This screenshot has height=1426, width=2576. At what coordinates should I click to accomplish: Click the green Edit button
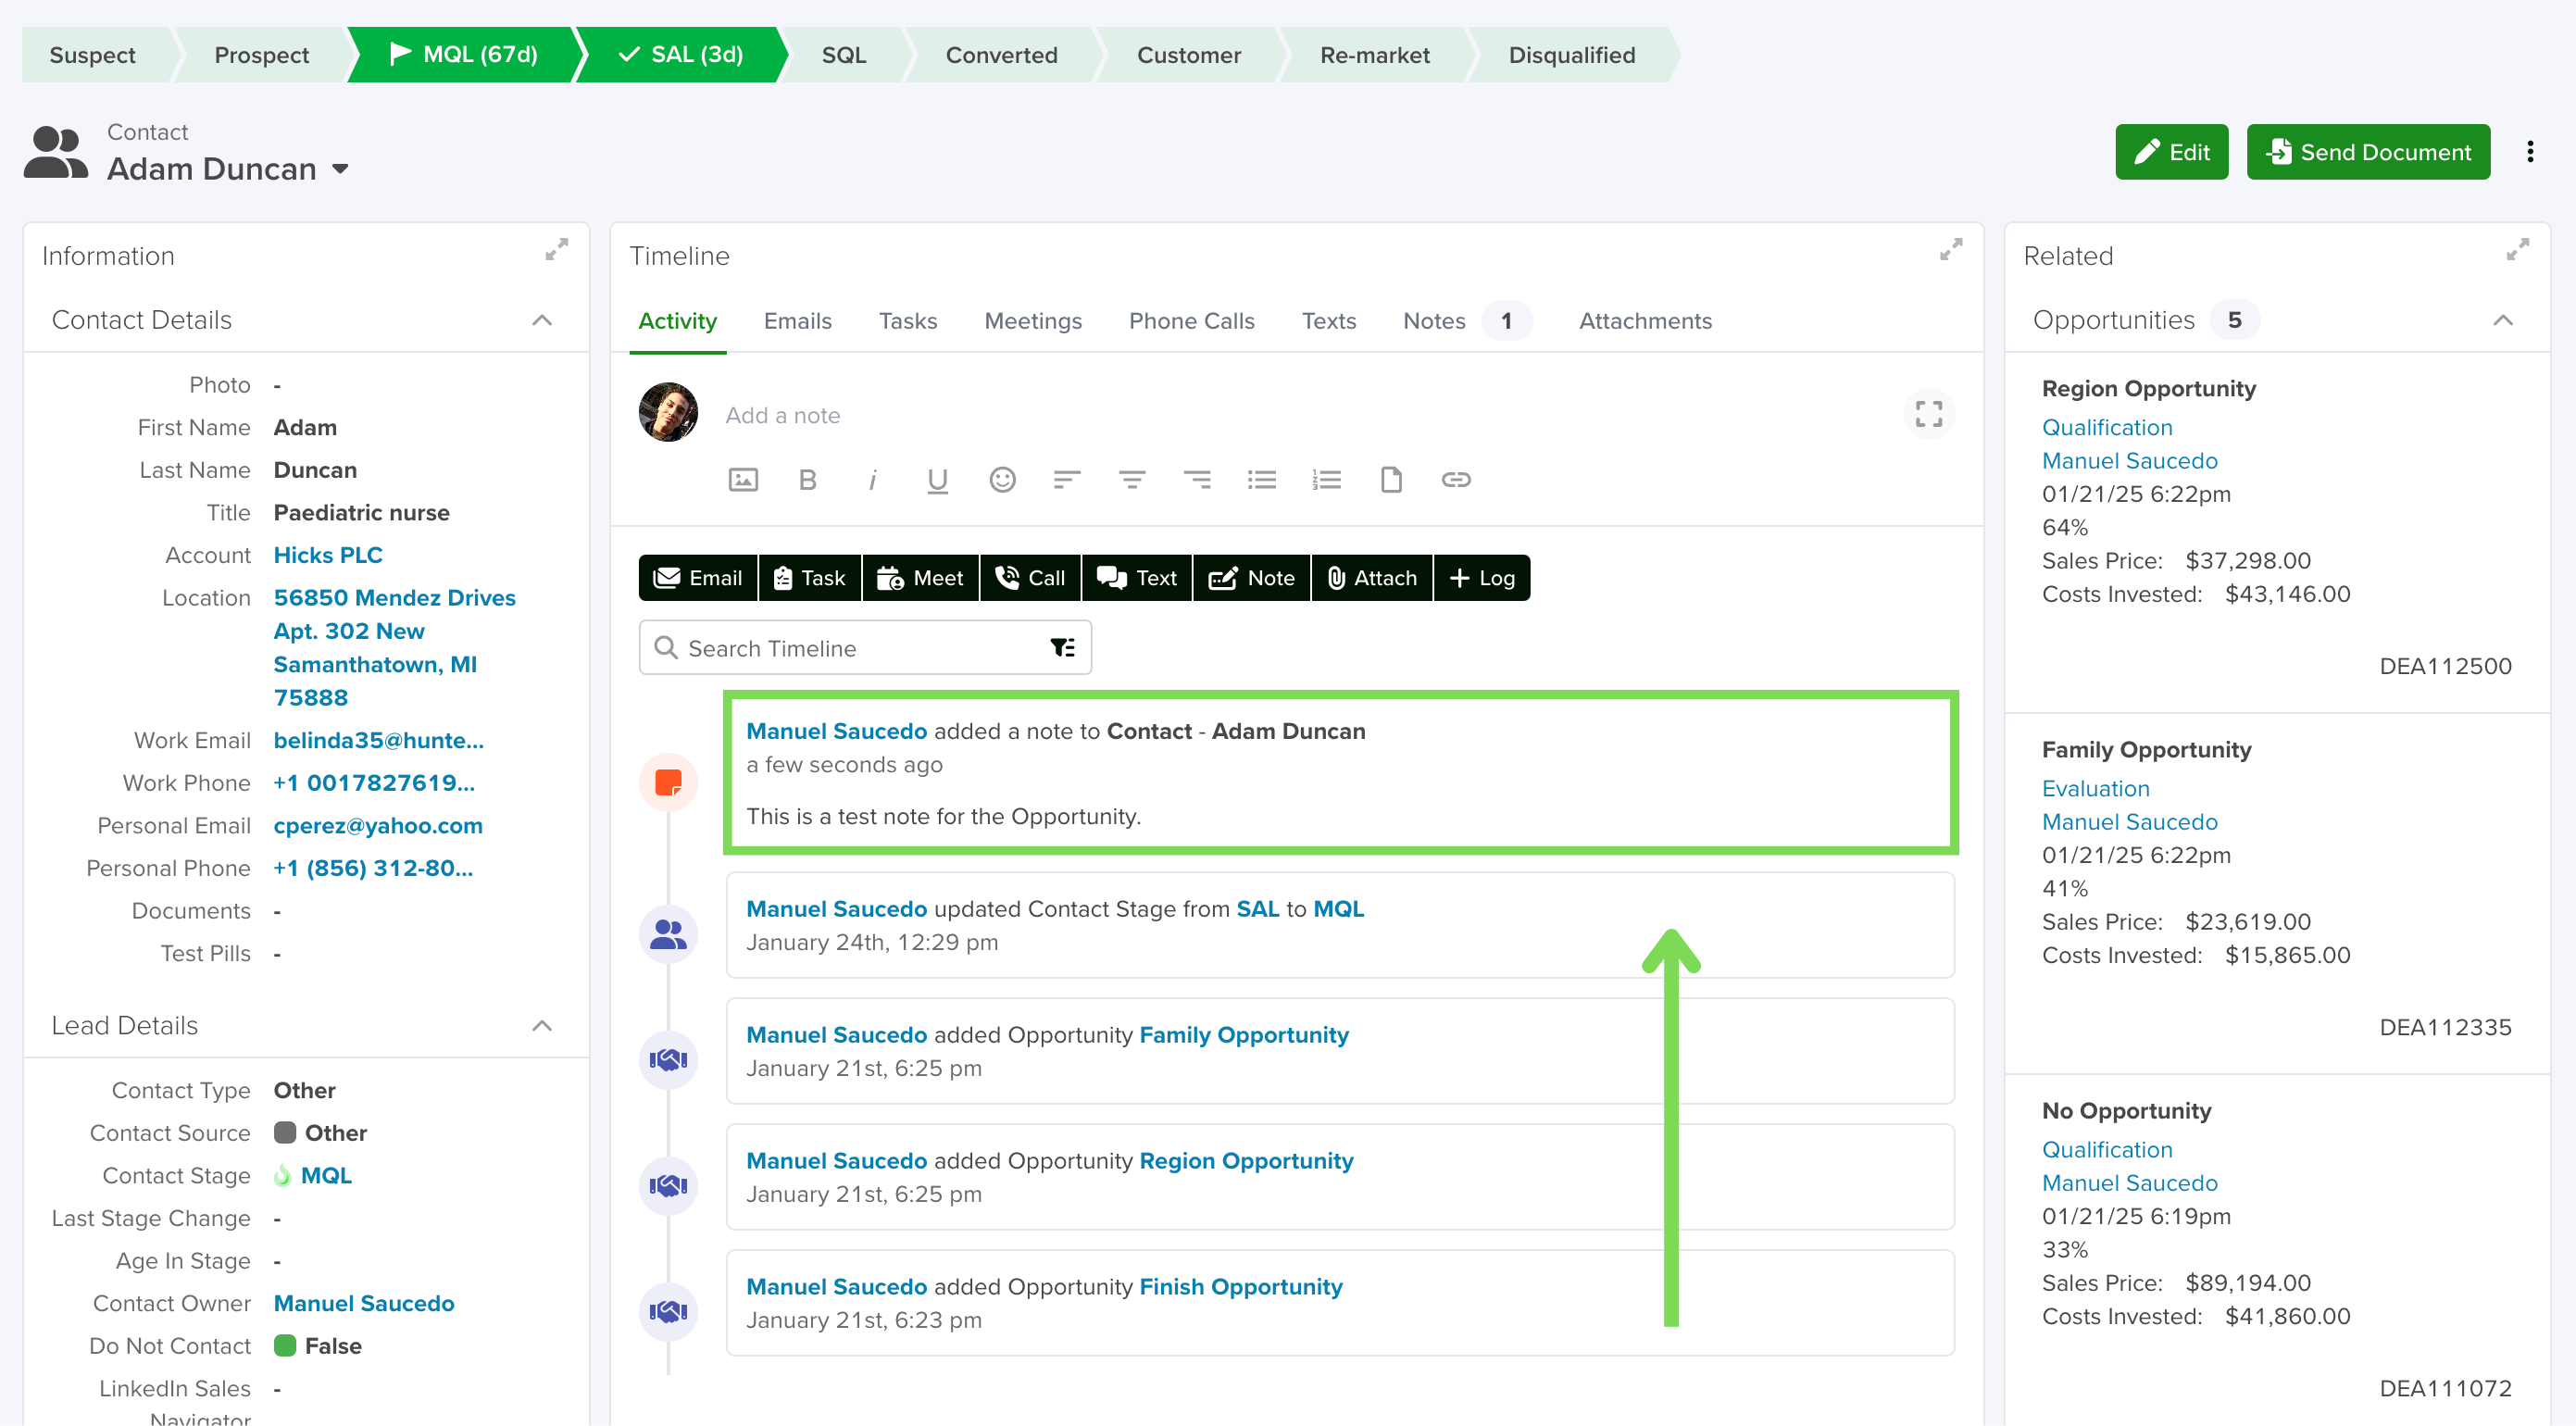[2172, 152]
